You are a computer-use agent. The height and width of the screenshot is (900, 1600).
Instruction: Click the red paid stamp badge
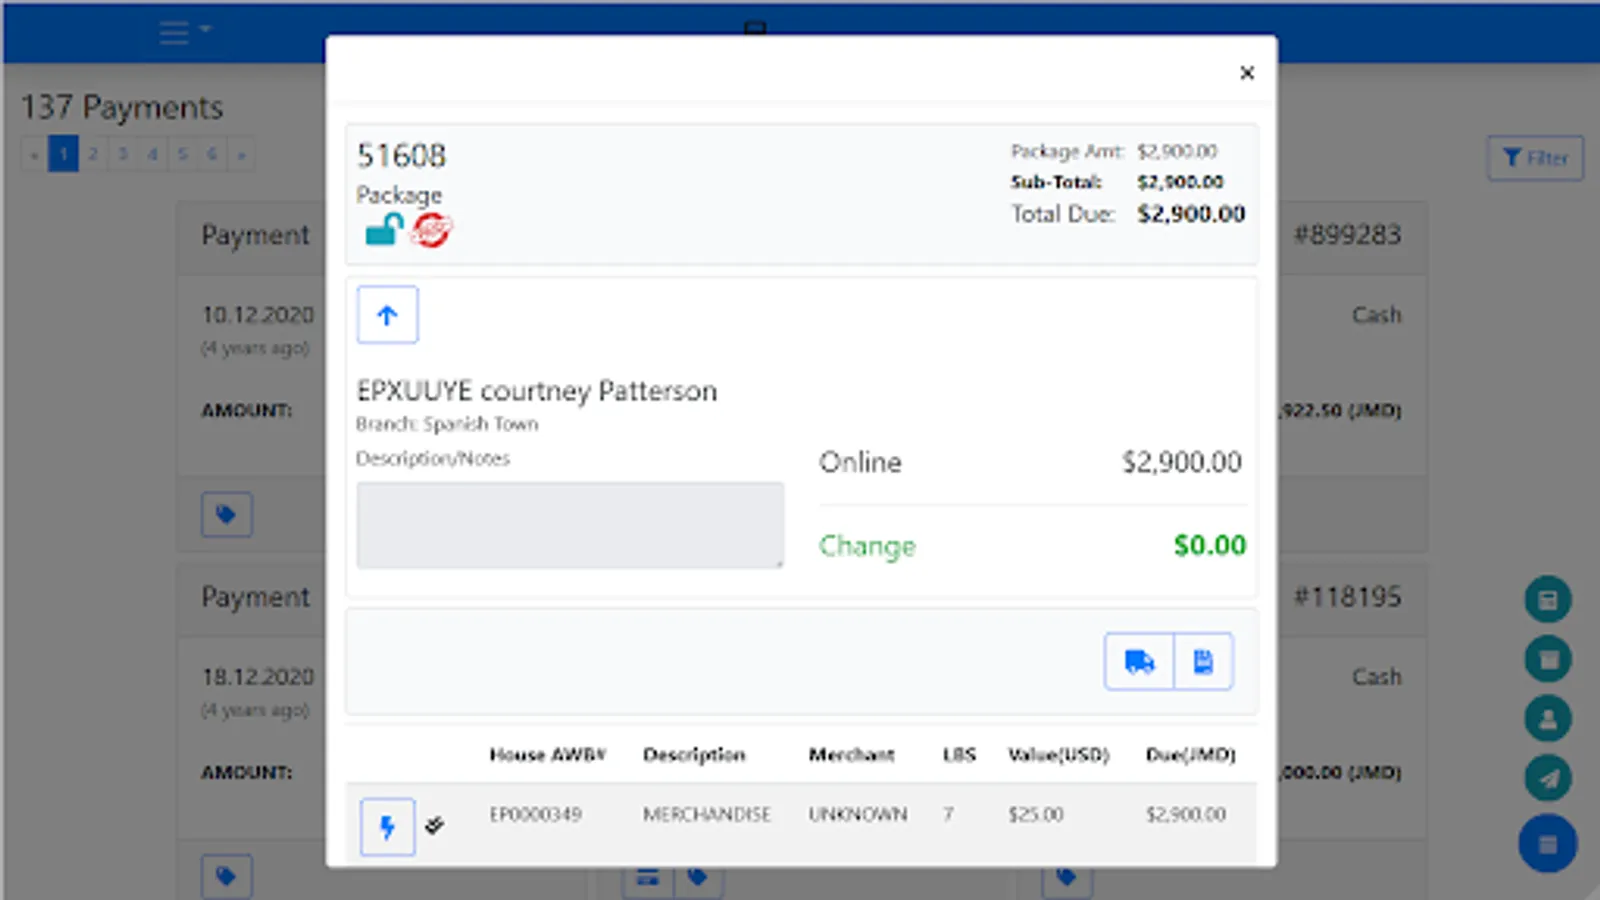pyautogui.click(x=430, y=230)
